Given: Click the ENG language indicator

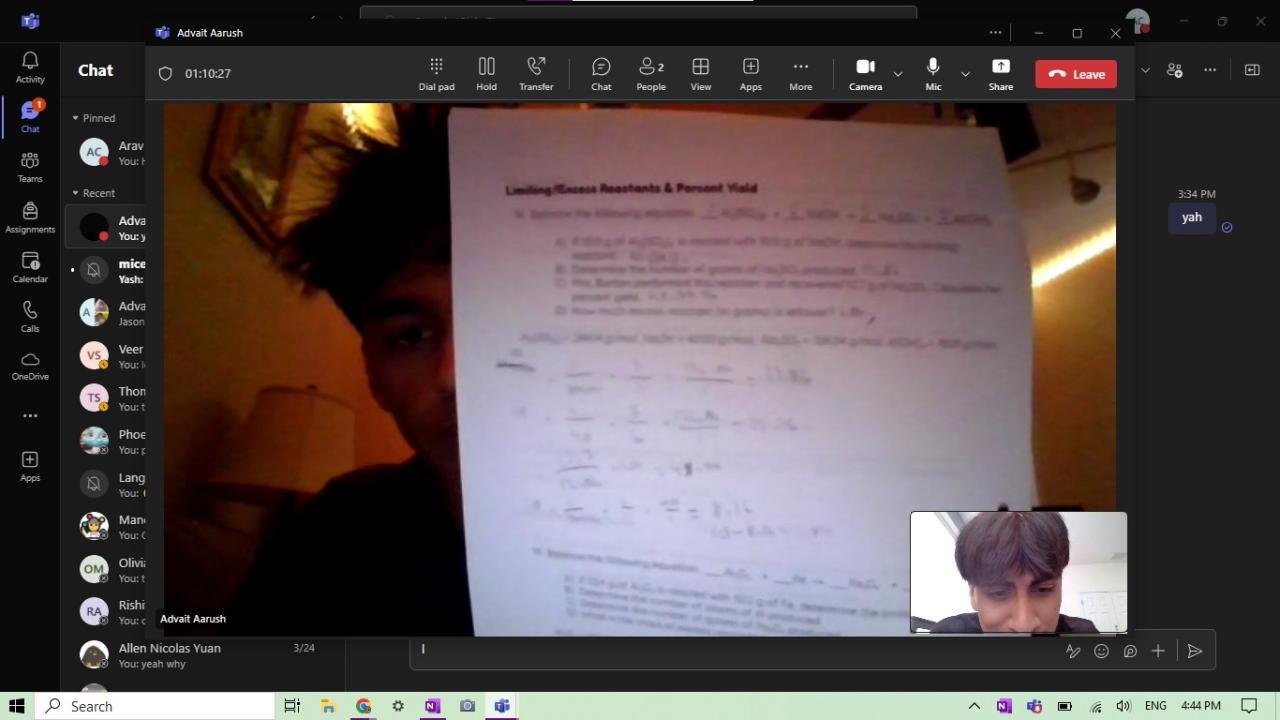Looking at the screenshot, I should (1155, 706).
